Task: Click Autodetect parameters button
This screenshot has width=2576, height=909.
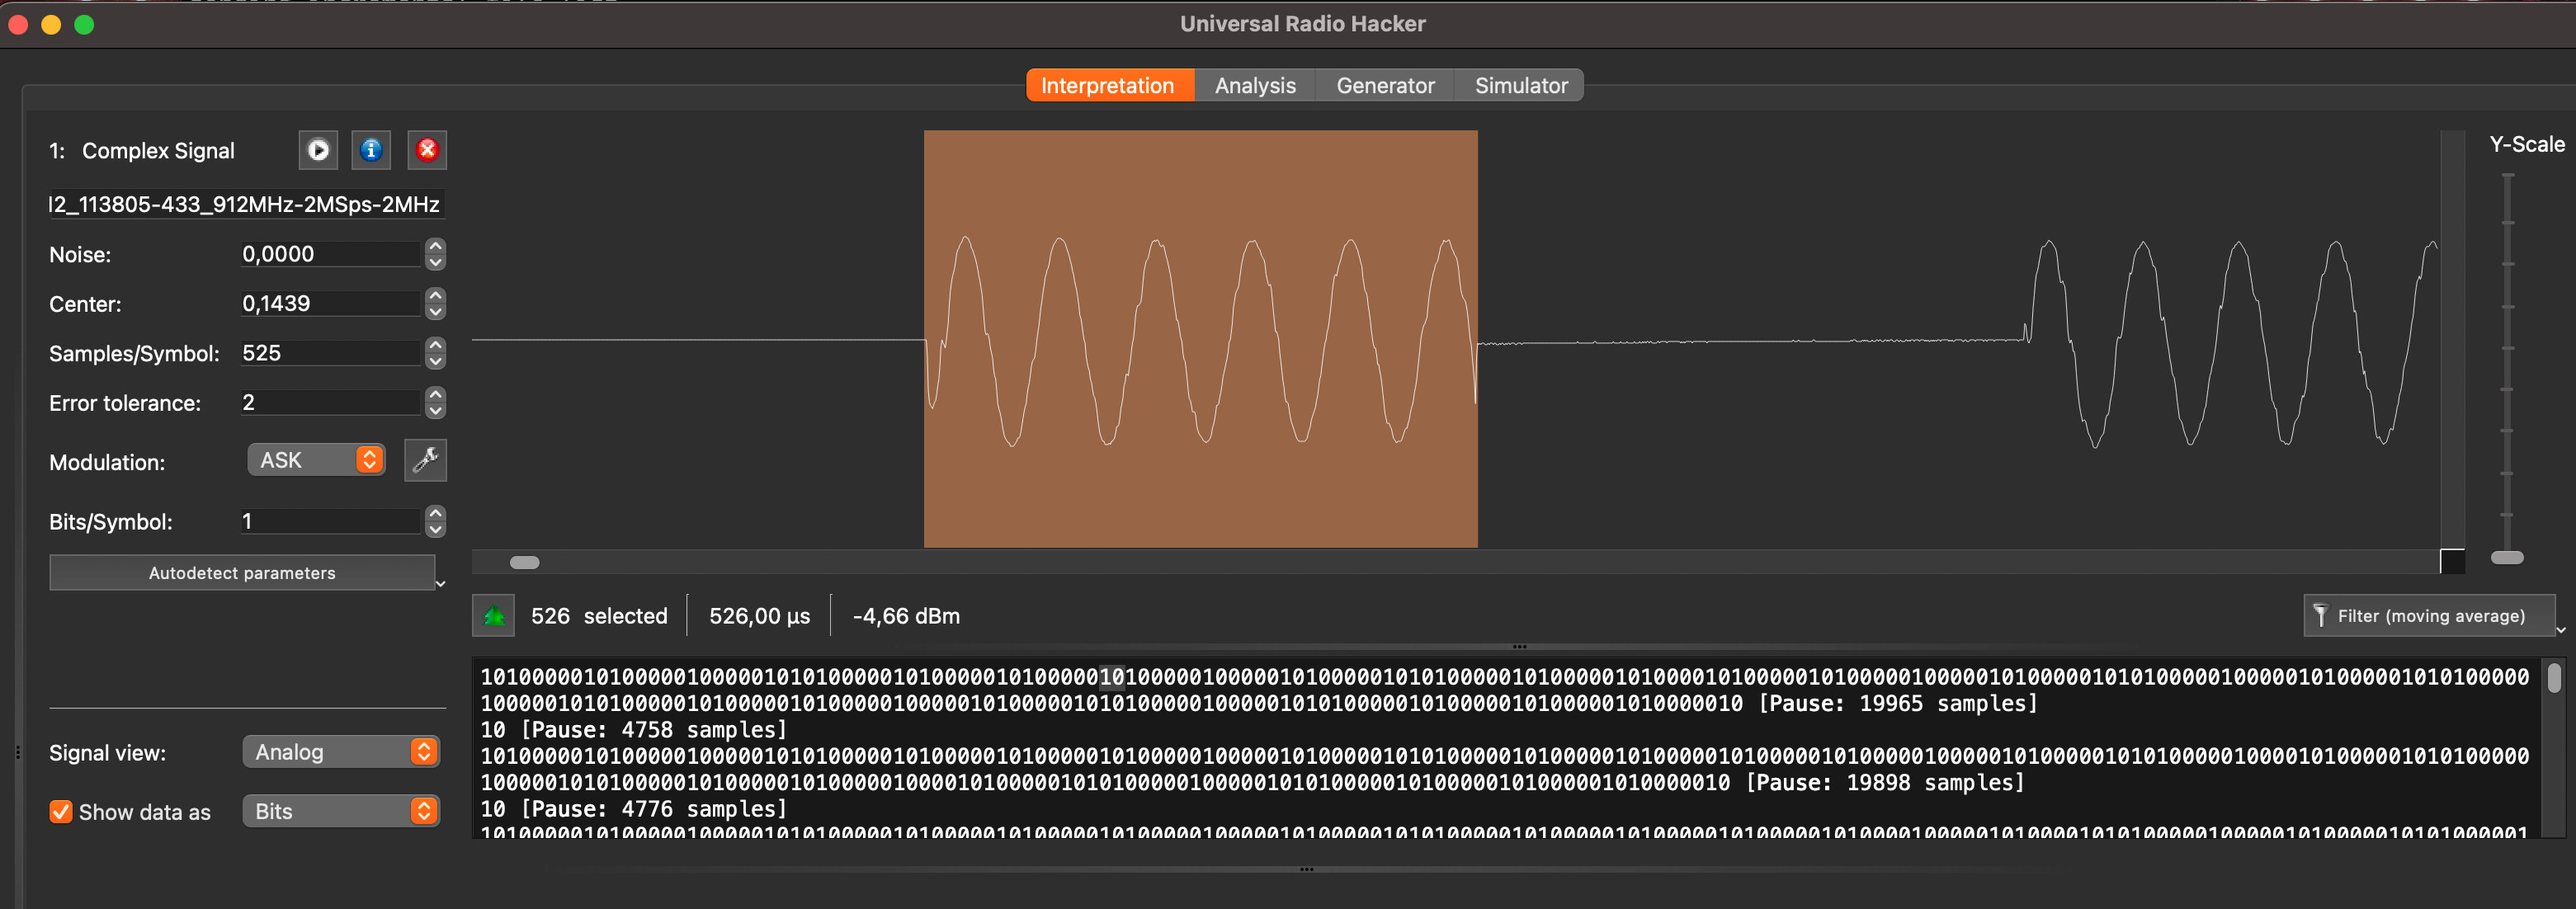Action: pyautogui.click(x=242, y=573)
